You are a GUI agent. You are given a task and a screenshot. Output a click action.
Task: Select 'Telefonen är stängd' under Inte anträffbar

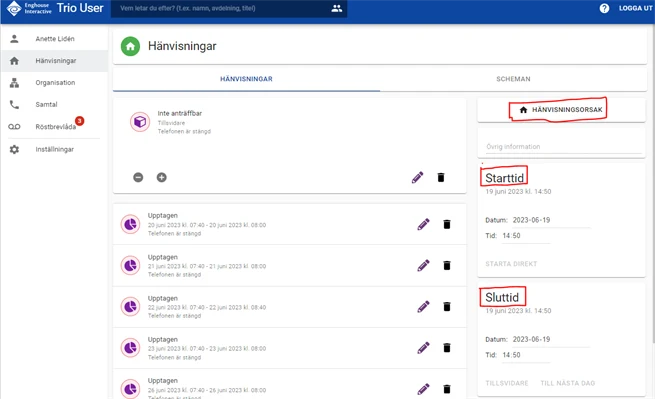(x=184, y=131)
